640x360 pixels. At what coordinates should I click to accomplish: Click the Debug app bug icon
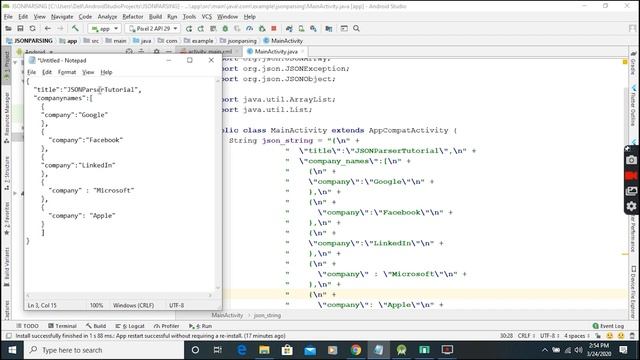[225, 29]
